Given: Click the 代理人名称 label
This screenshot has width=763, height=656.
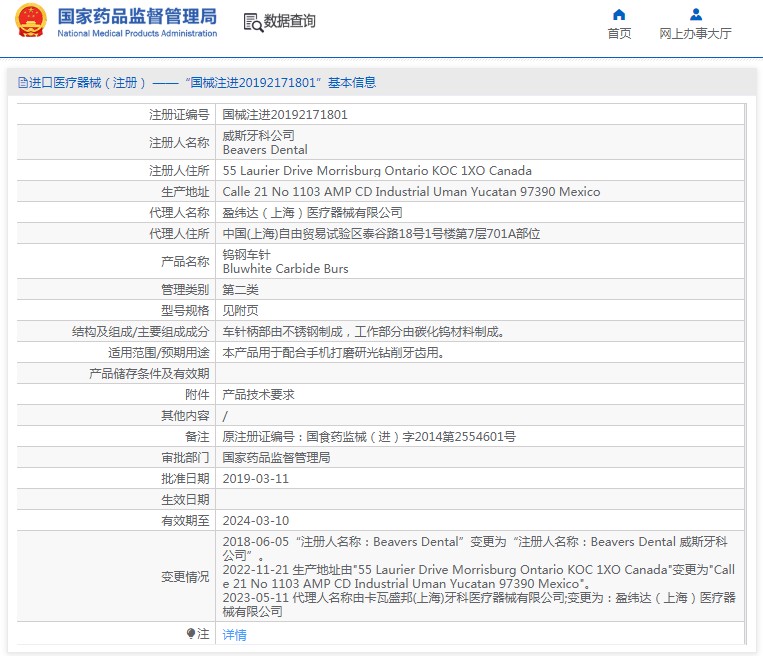Looking at the screenshot, I should [x=179, y=213].
